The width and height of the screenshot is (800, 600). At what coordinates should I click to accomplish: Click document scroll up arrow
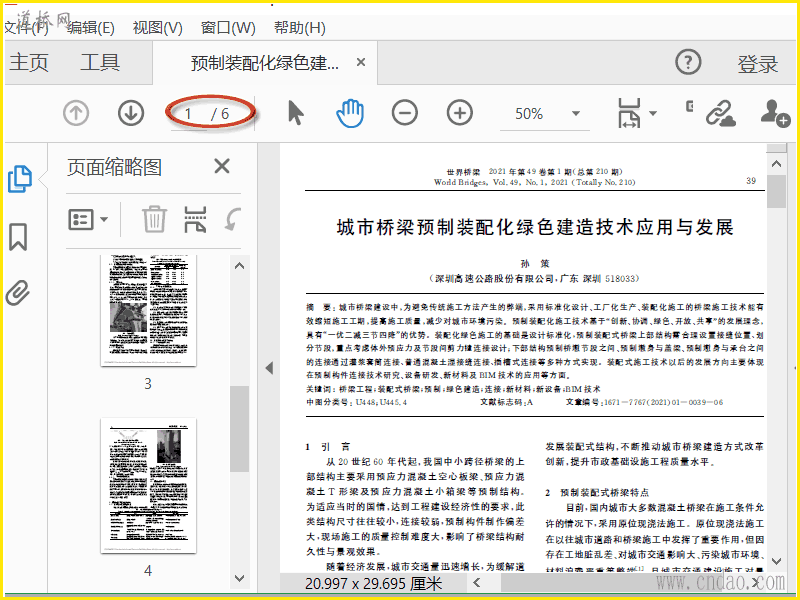[x=777, y=164]
